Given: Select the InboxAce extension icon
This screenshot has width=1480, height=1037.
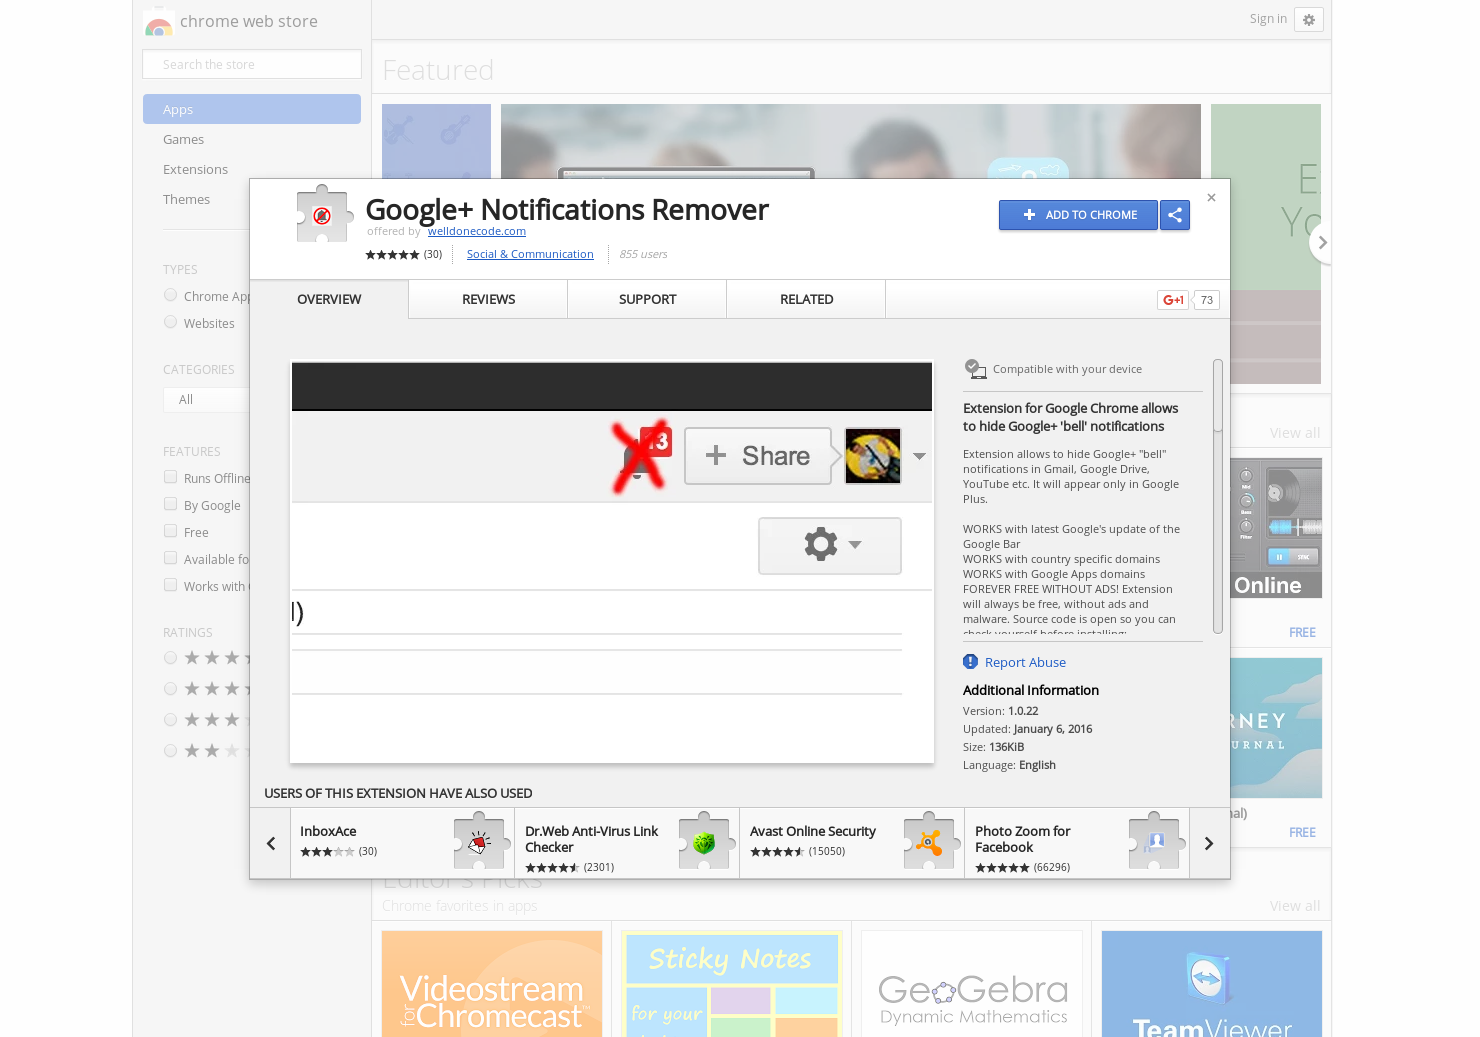Looking at the screenshot, I should click(x=480, y=842).
